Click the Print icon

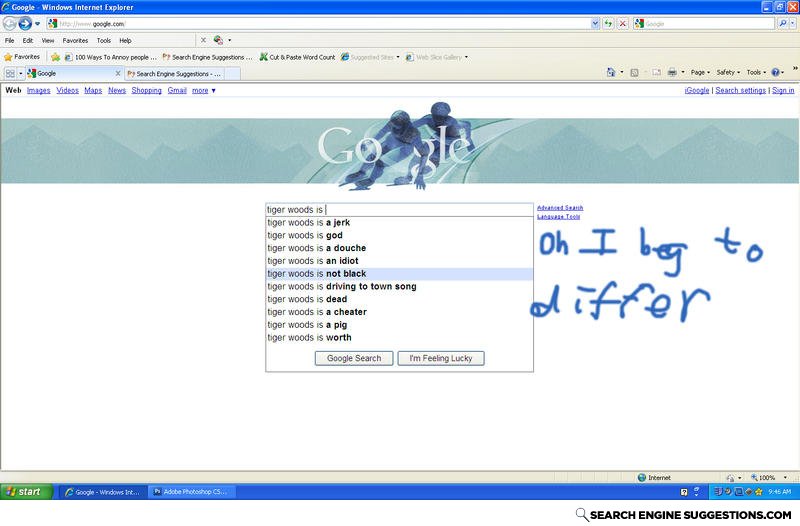[x=672, y=72]
